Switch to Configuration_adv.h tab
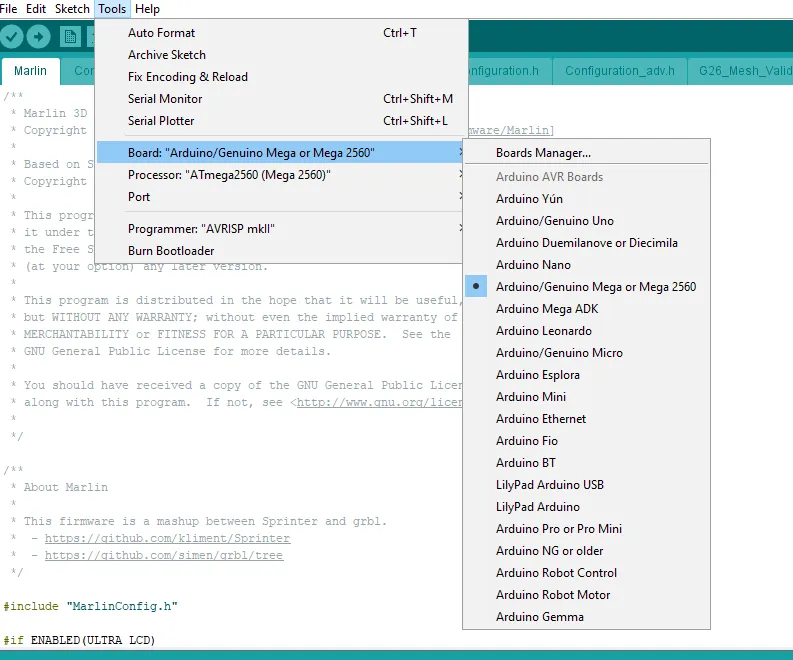This screenshot has width=793, height=660. pyautogui.click(x=619, y=71)
